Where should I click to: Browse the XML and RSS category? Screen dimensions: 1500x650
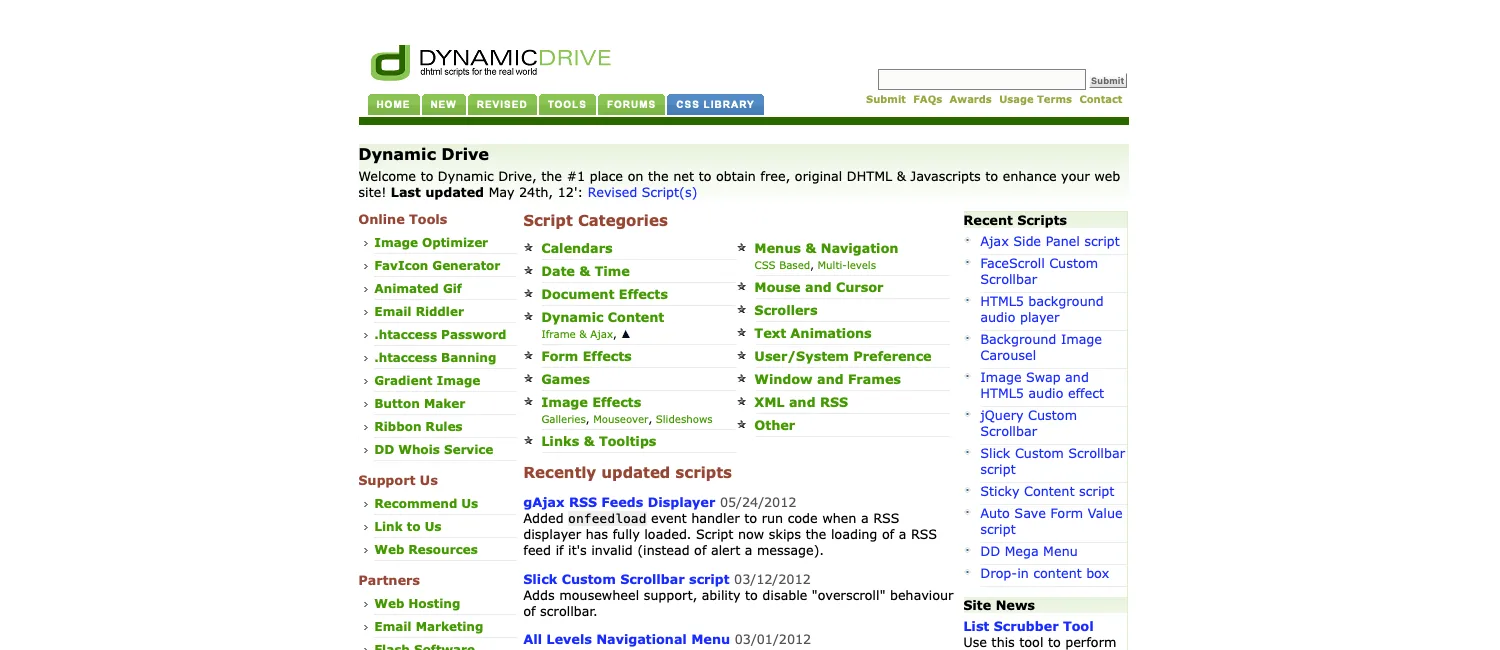[801, 403]
